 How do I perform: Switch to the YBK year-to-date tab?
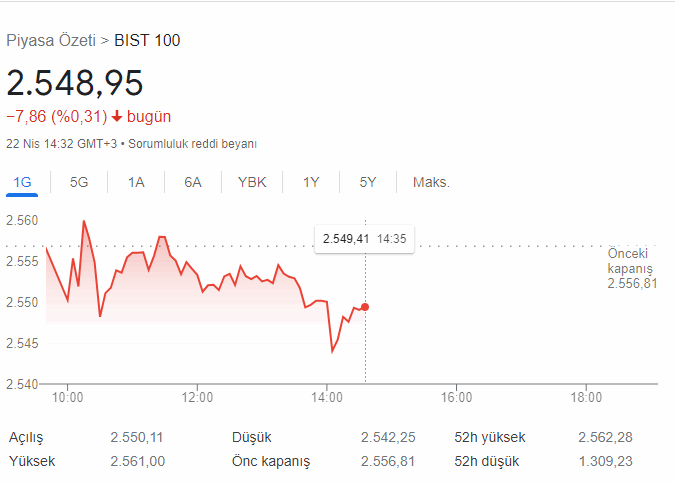click(x=252, y=182)
